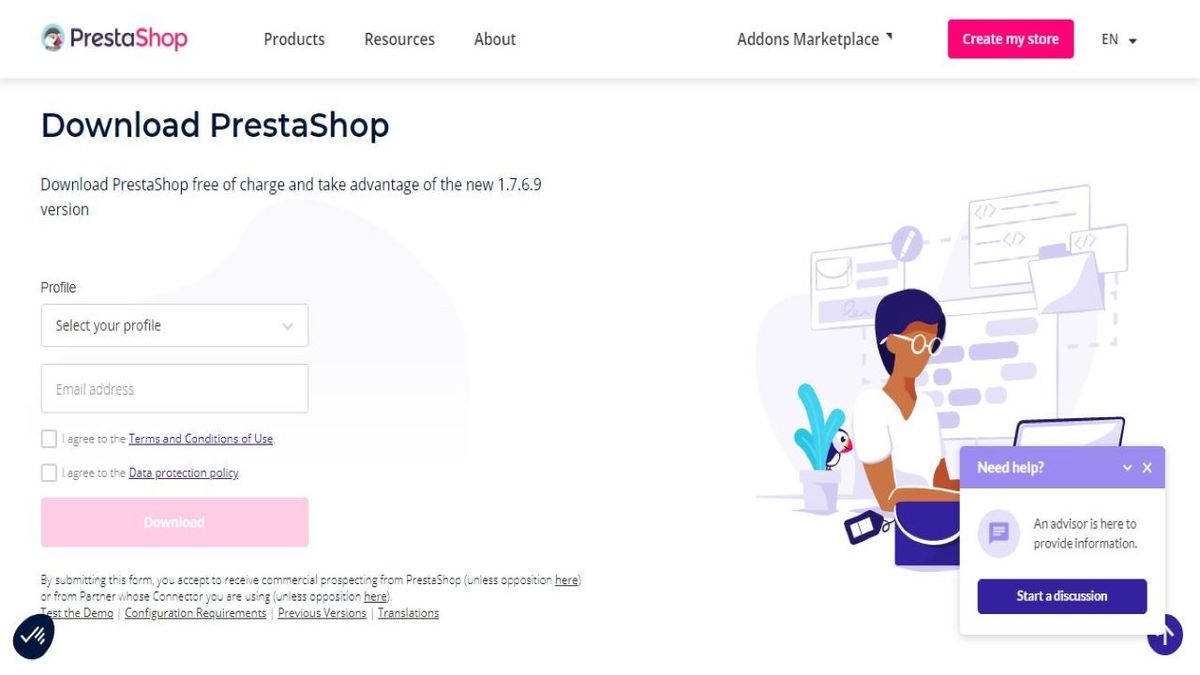Open the Select your profile dropdown
This screenshot has width=1200, height=675.
(x=173, y=325)
